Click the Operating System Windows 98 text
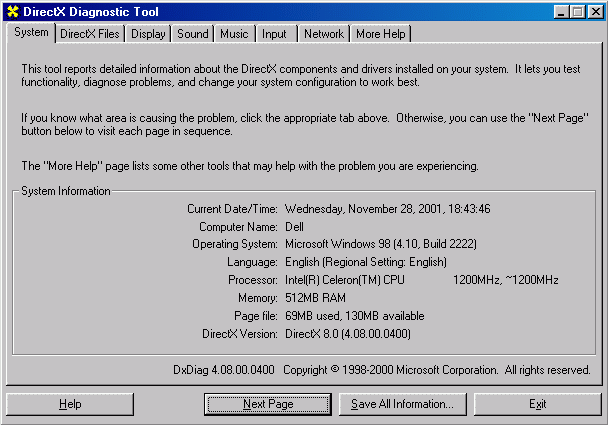Image resolution: width=608 pixels, height=425 pixels. tap(380, 244)
